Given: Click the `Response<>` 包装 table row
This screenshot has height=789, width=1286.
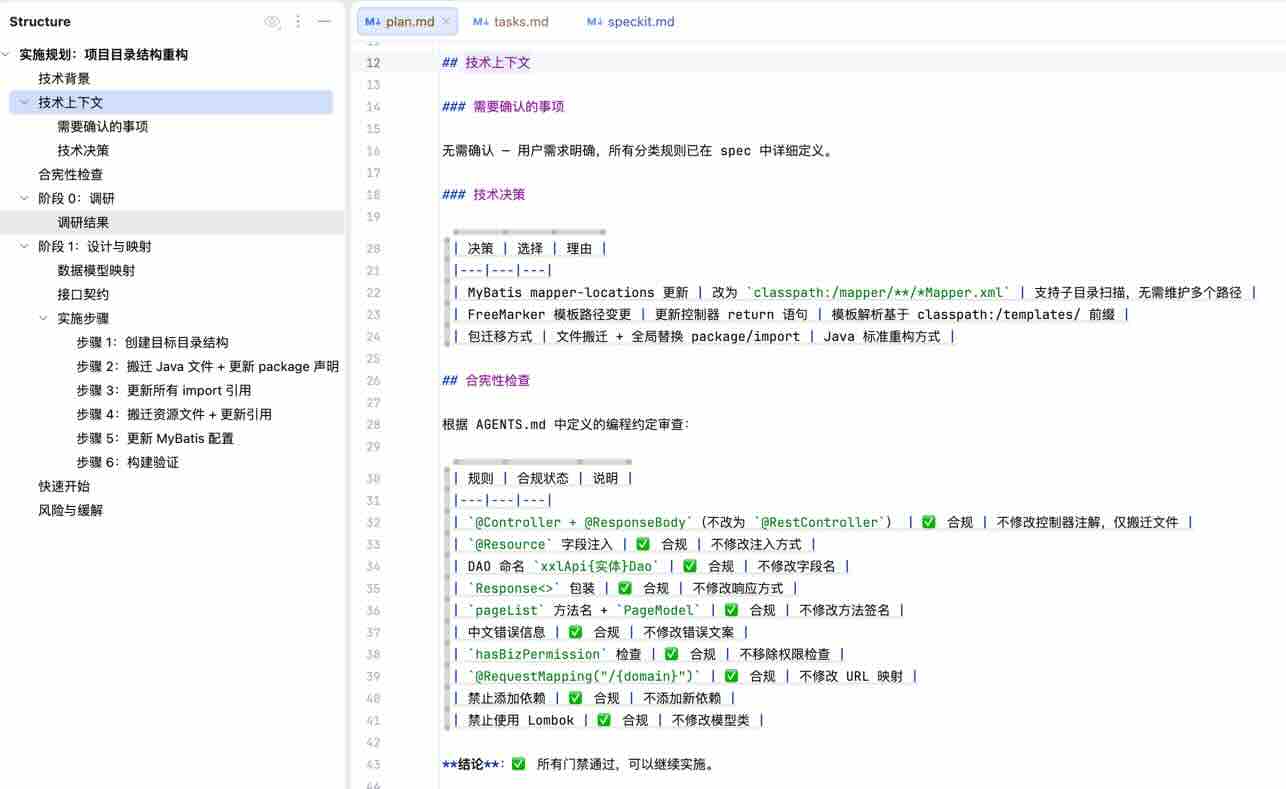Looking at the screenshot, I should tap(625, 589).
